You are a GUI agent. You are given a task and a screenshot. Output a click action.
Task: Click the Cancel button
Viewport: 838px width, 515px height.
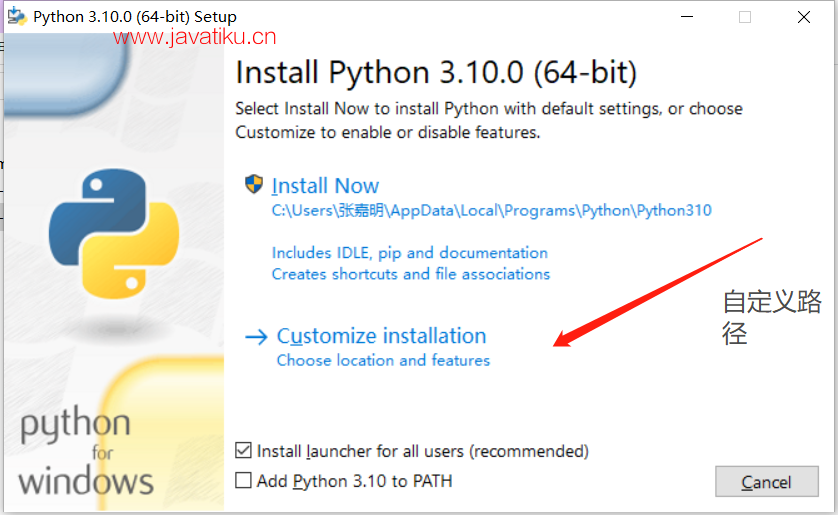tap(766, 482)
